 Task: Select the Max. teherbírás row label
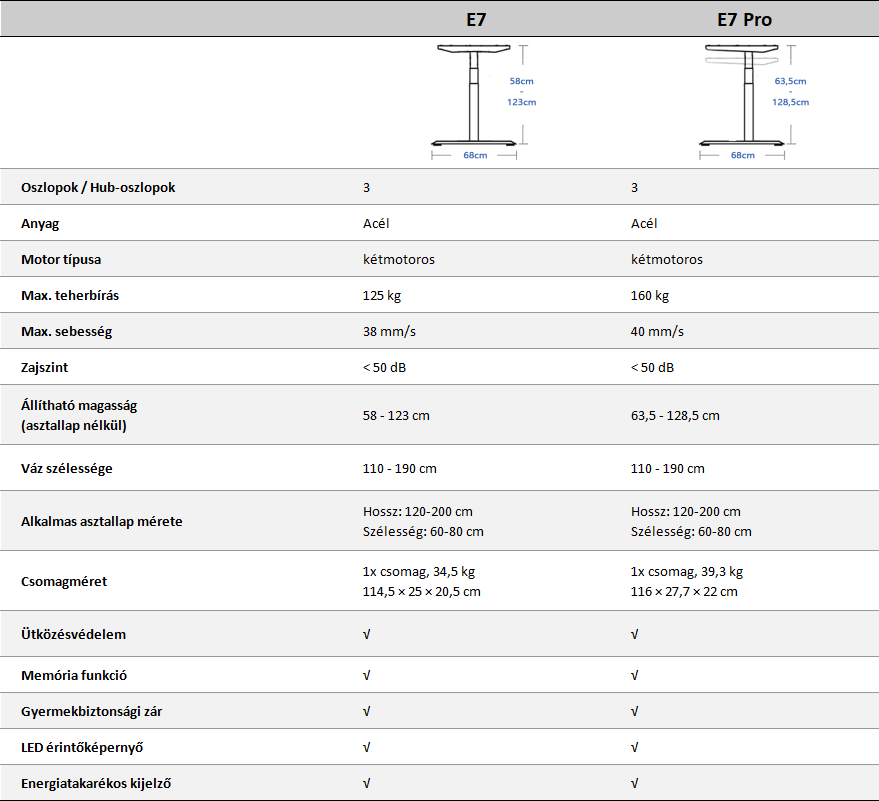tap(77, 296)
